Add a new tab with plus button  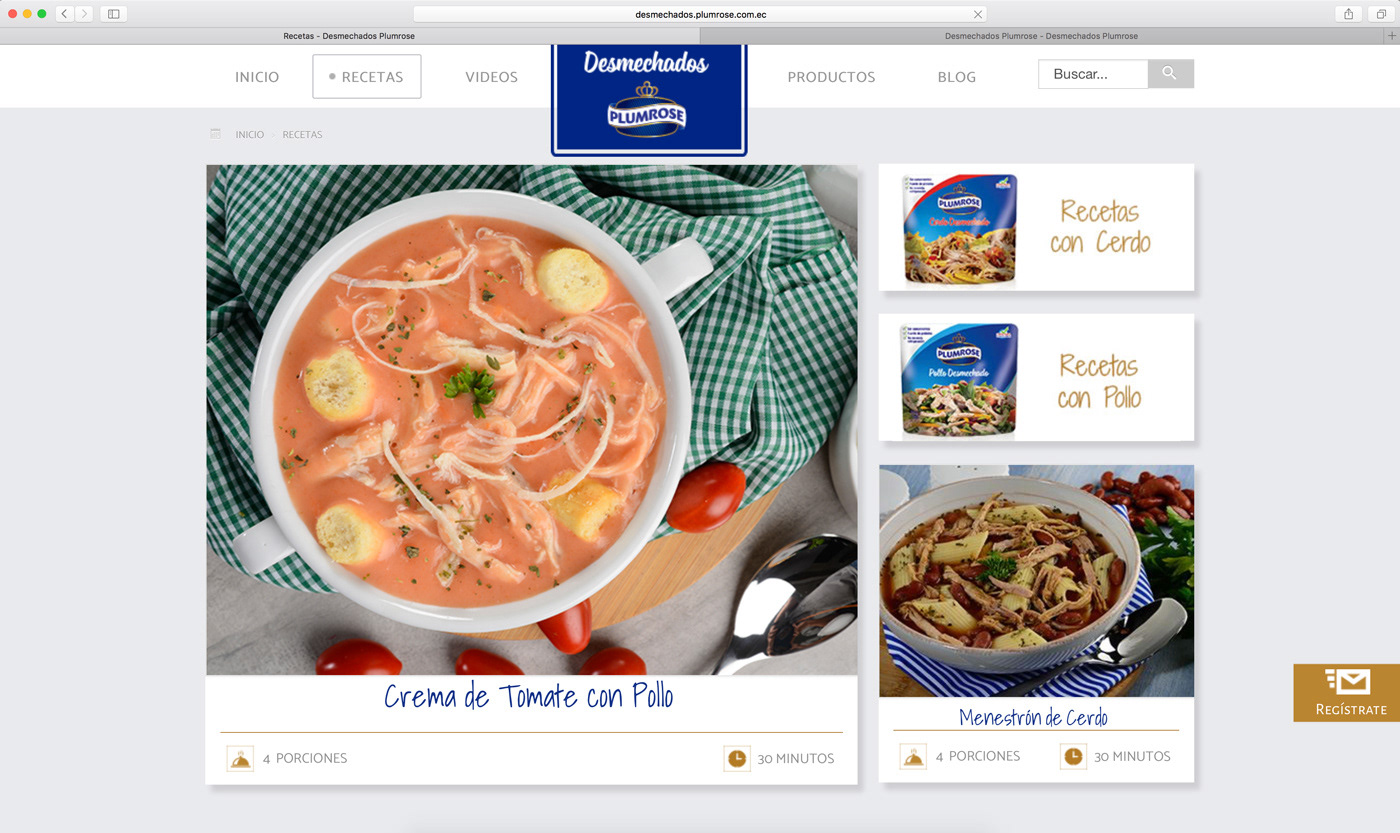(x=1392, y=36)
